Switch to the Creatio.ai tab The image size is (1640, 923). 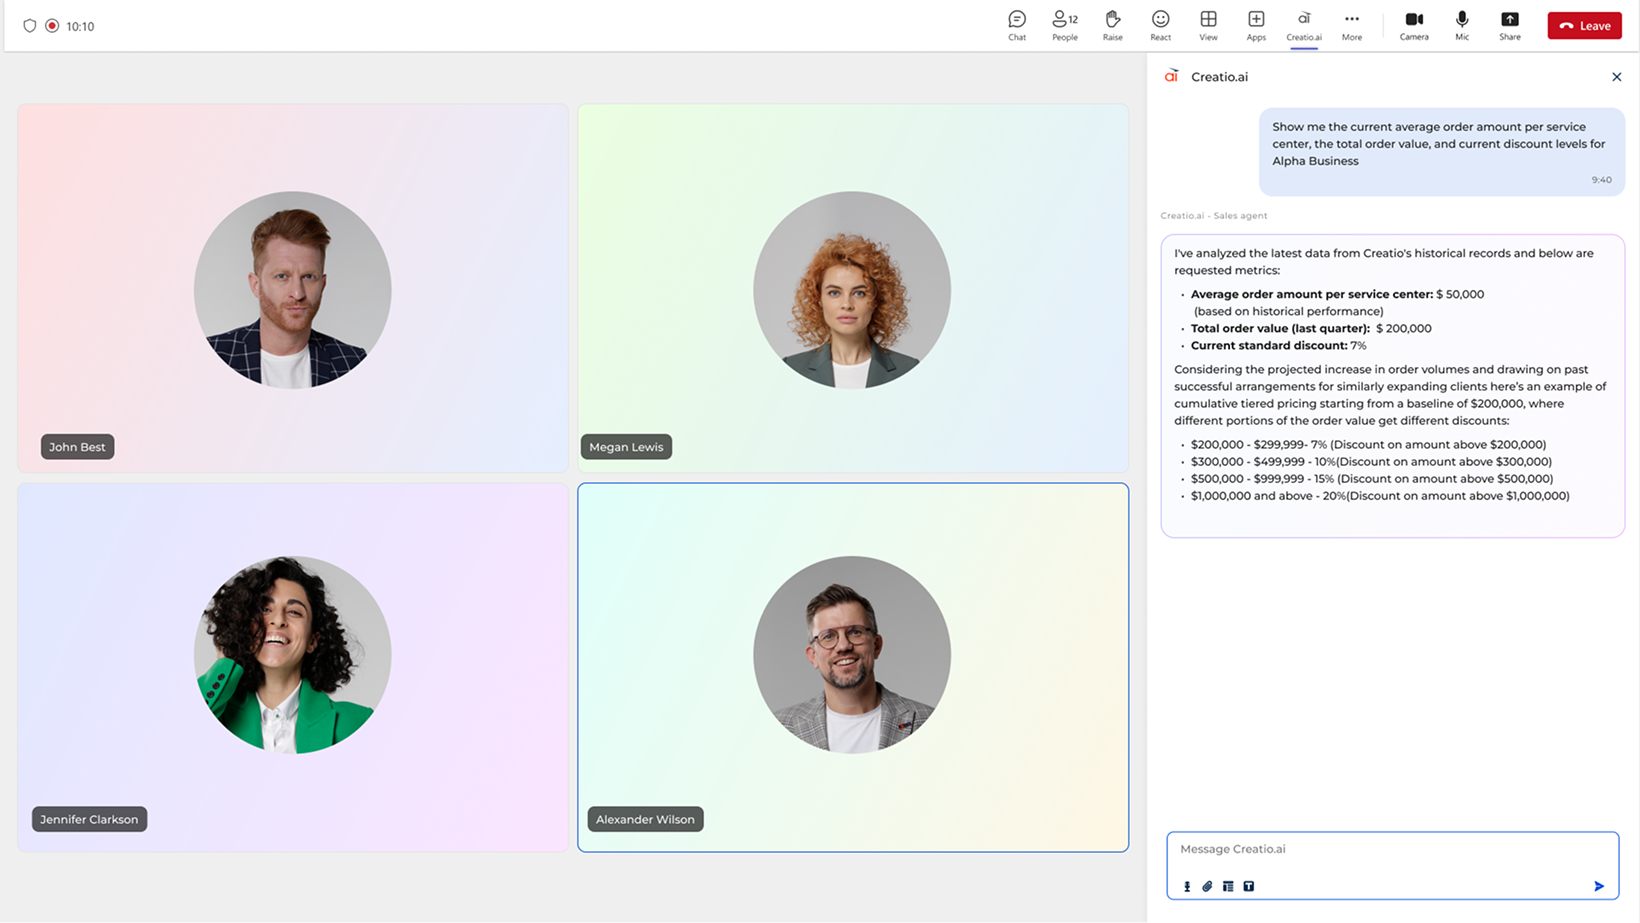tap(1303, 25)
